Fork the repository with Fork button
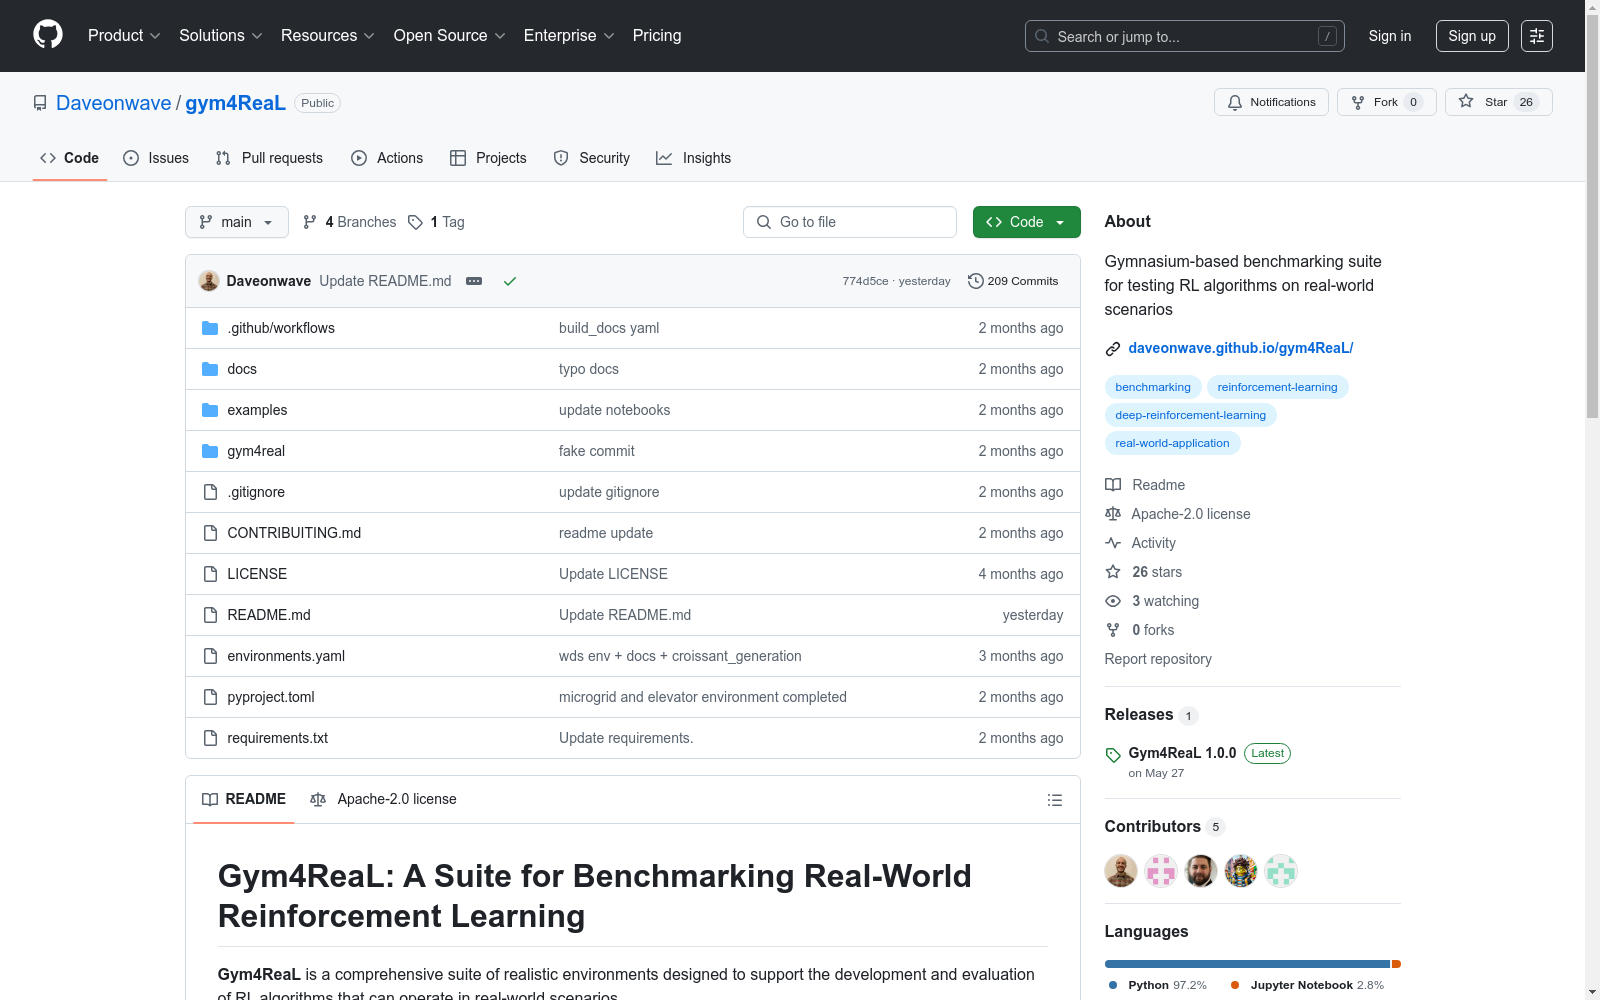The image size is (1600, 1000). (1387, 102)
